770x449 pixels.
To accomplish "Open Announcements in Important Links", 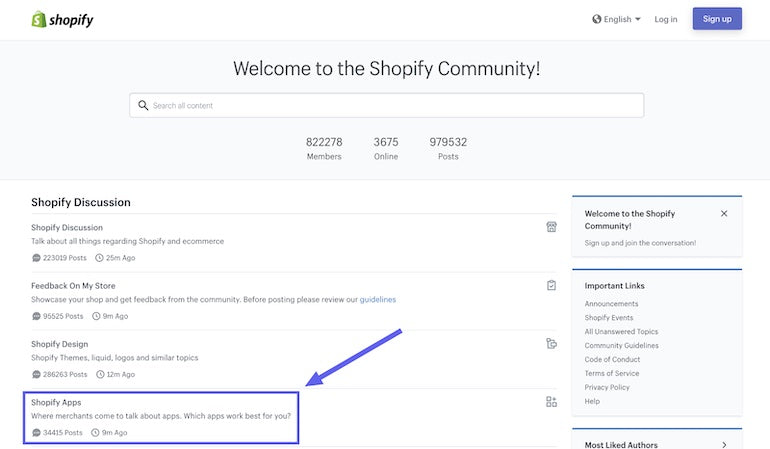I will pos(611,304).
